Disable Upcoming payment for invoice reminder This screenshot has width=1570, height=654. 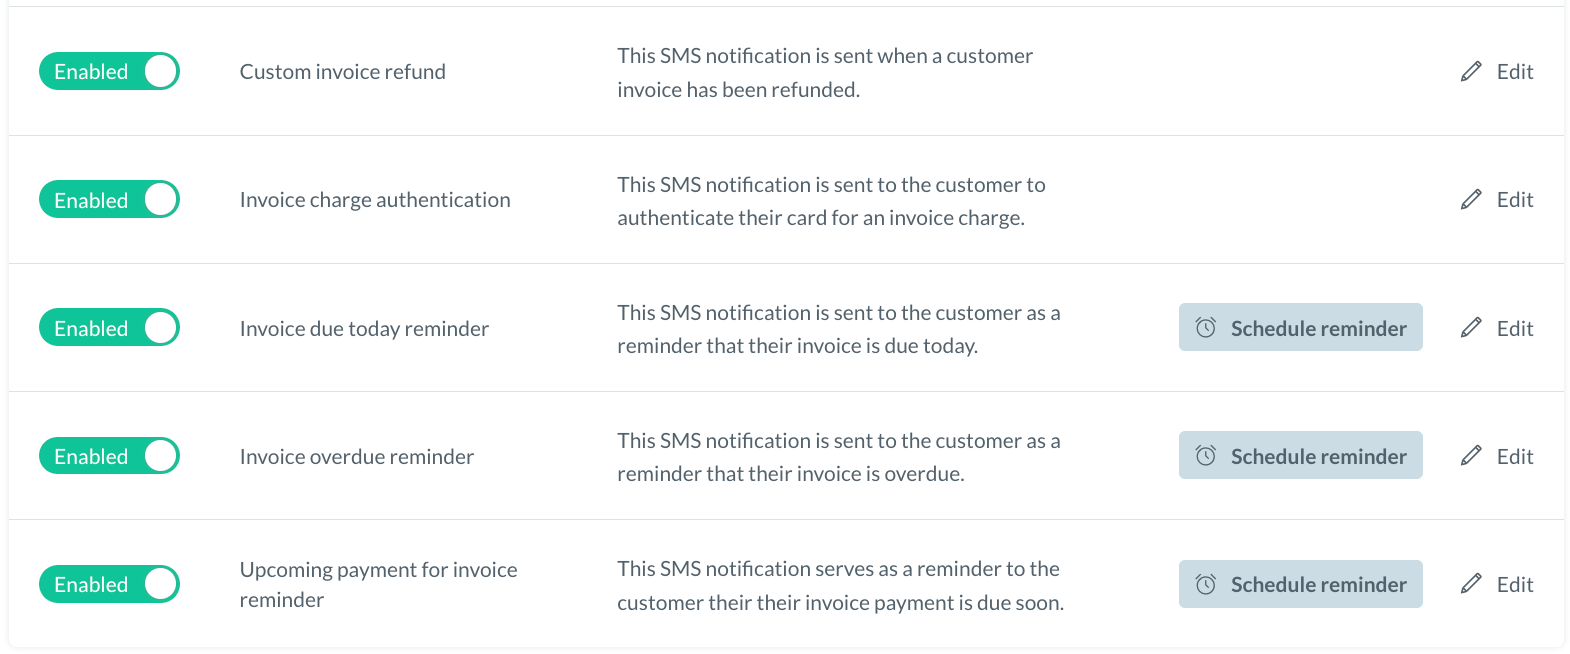pyautogui.click(x=109, y=584)
